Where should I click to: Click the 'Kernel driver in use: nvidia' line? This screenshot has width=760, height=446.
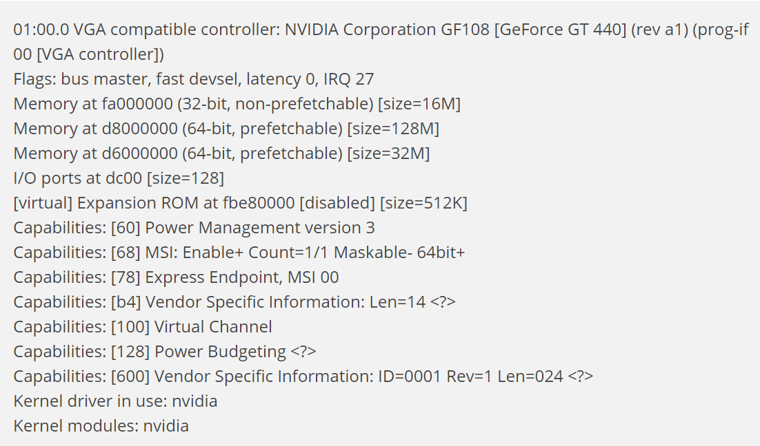click(x=115, y=401)
